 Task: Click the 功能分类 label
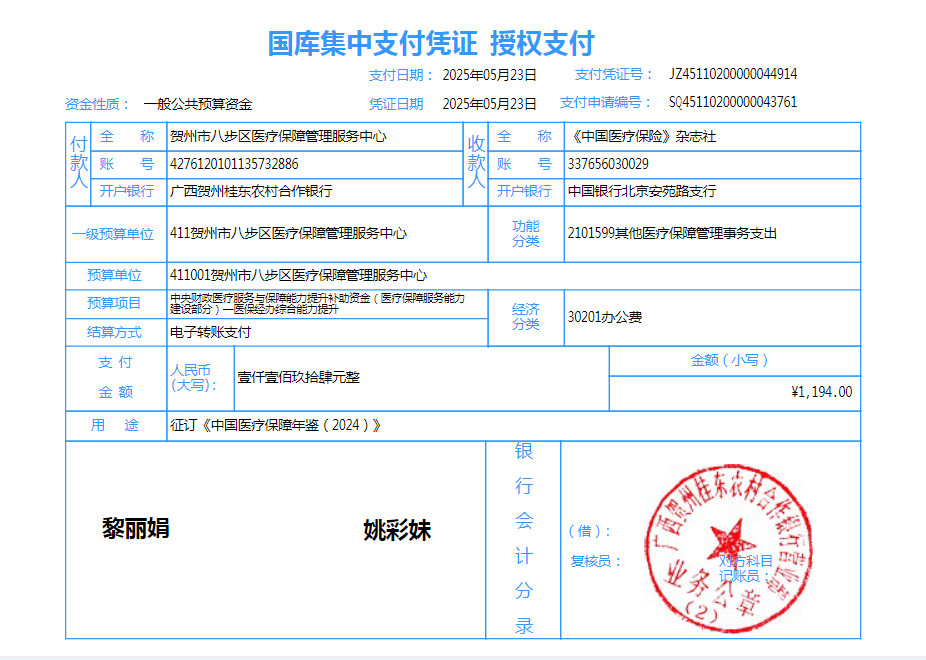(x=526, y=234)
